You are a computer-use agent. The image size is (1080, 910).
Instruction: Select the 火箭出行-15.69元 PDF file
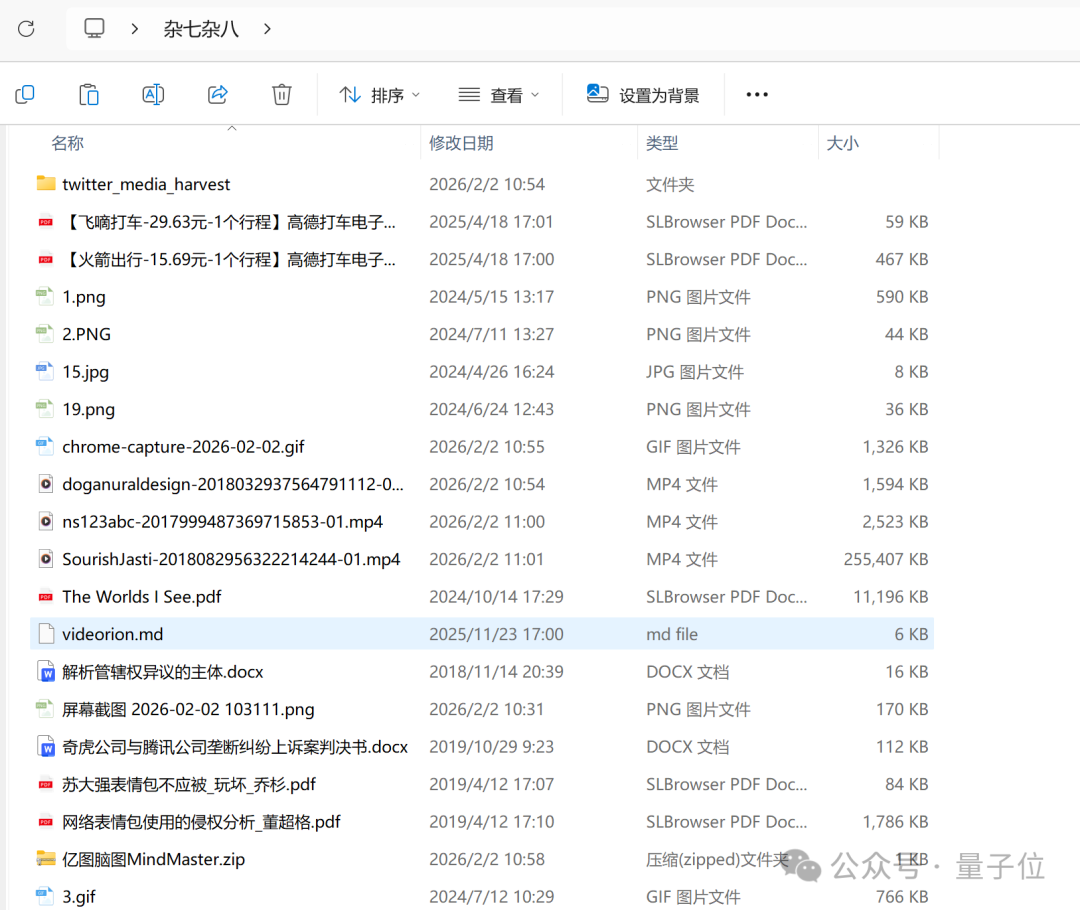click(229, 260)
